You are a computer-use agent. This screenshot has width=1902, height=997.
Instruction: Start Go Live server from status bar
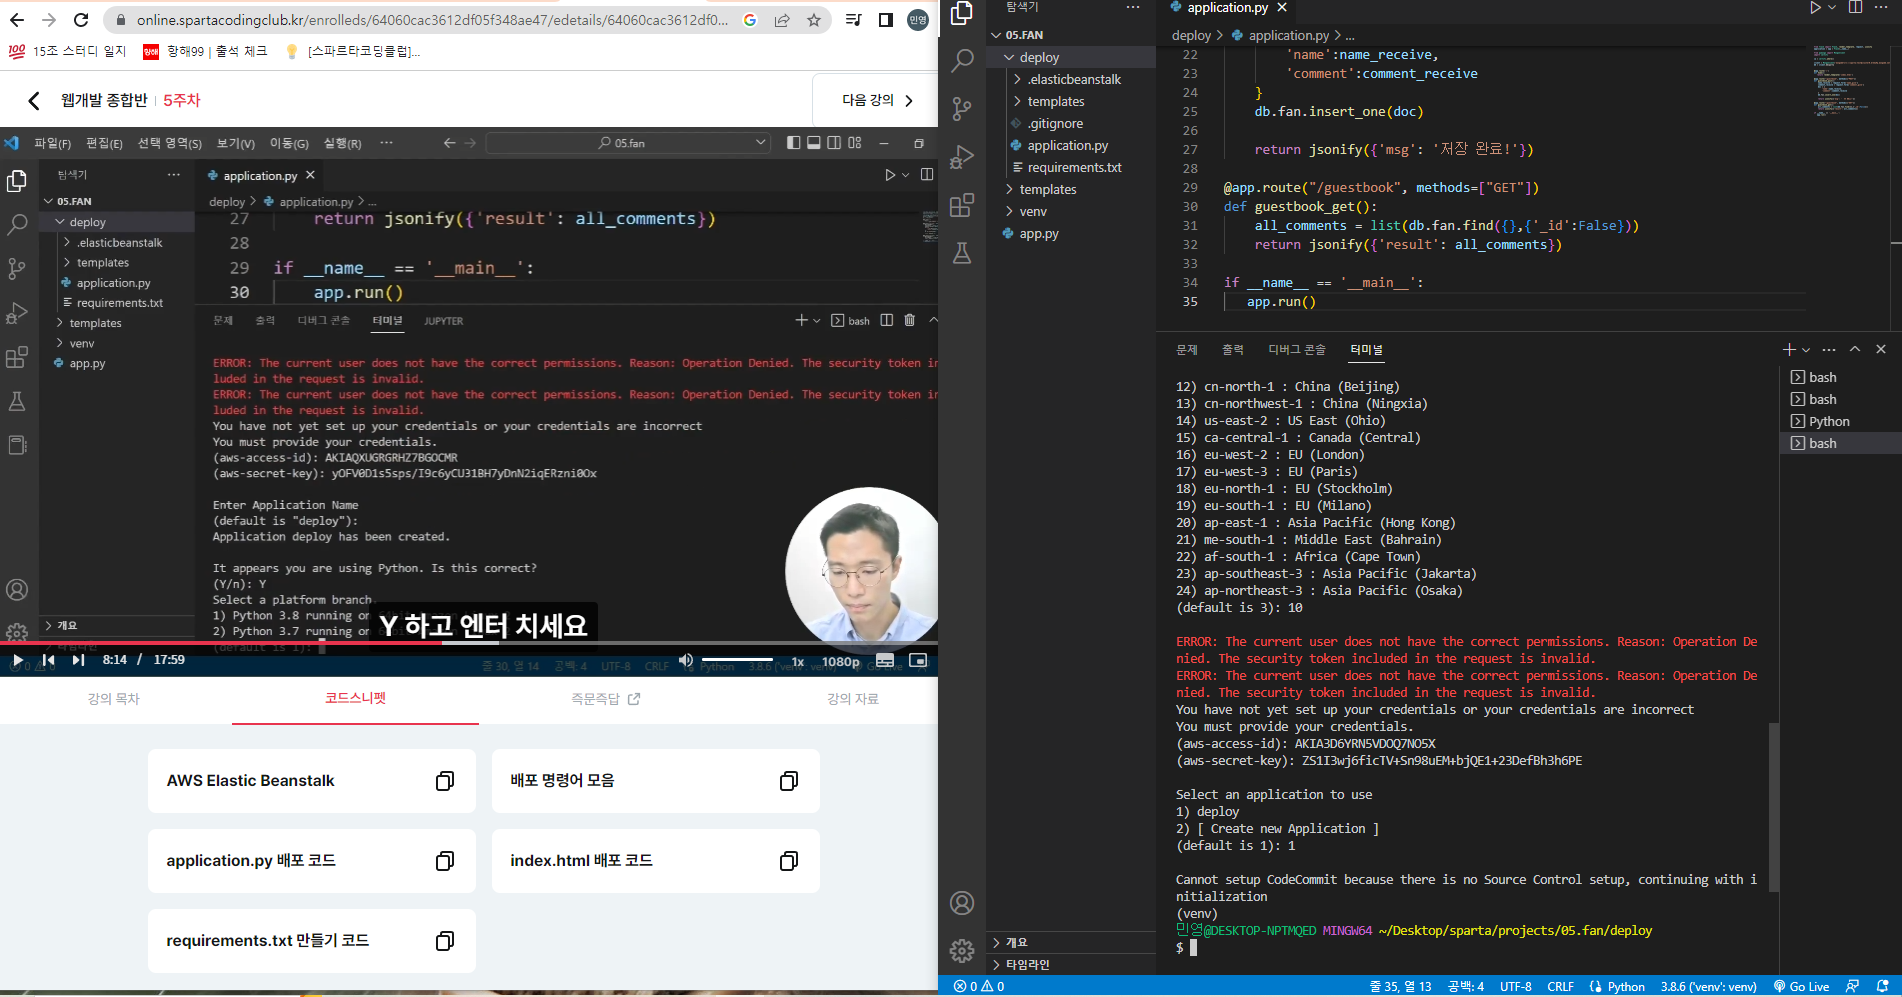[1801, 987]
